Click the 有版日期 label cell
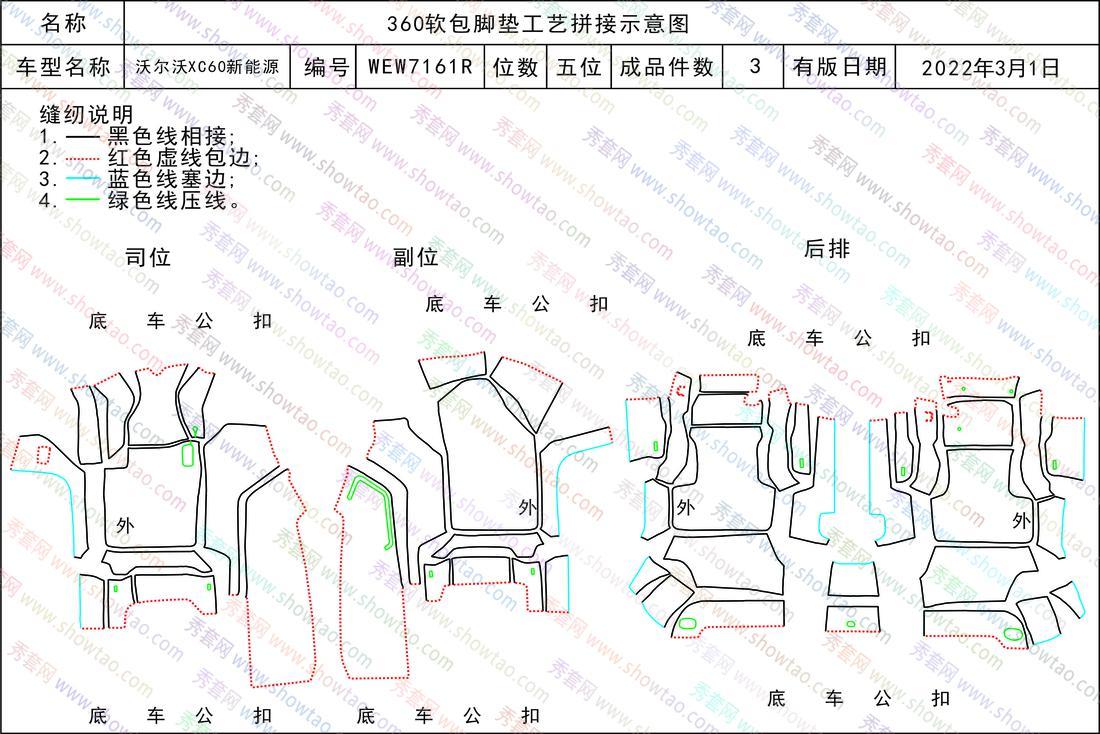Screen dimensions: 1100x734 tap(840, 67)
